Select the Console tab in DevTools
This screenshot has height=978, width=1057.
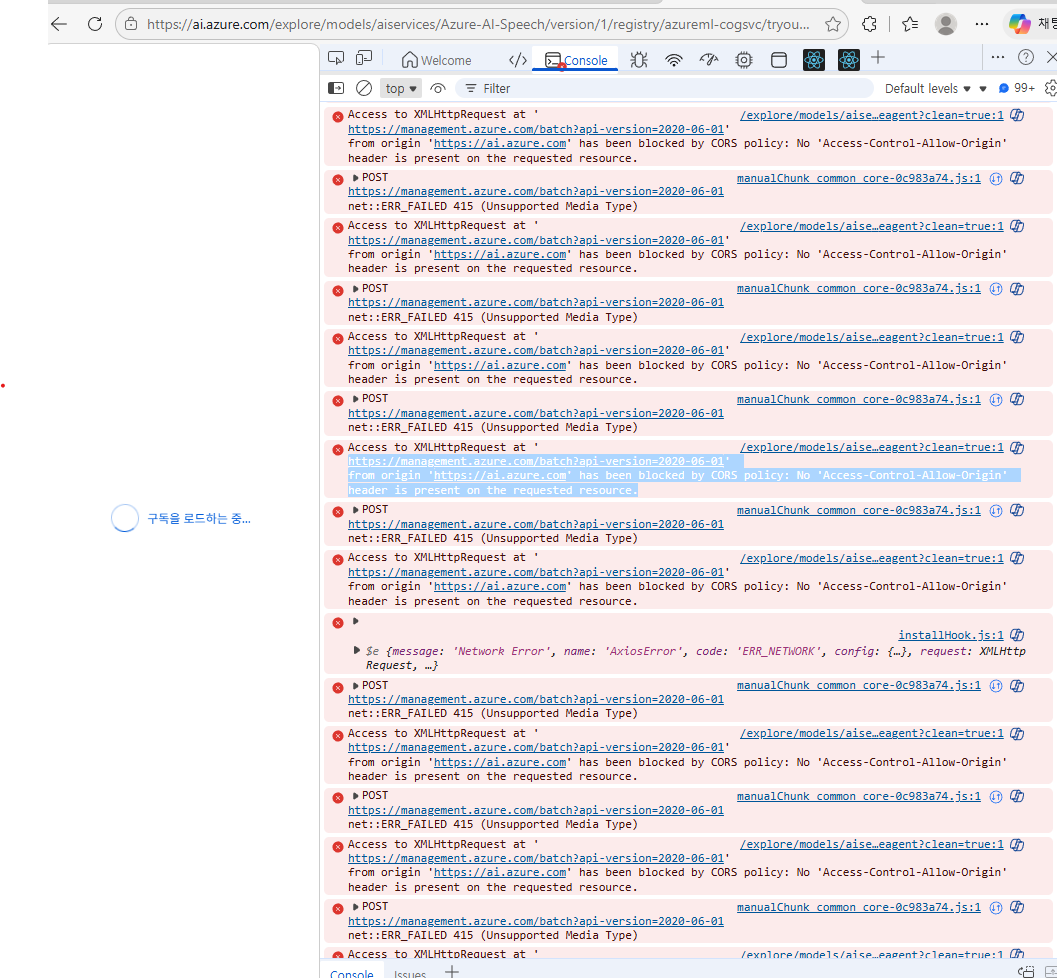576,60
